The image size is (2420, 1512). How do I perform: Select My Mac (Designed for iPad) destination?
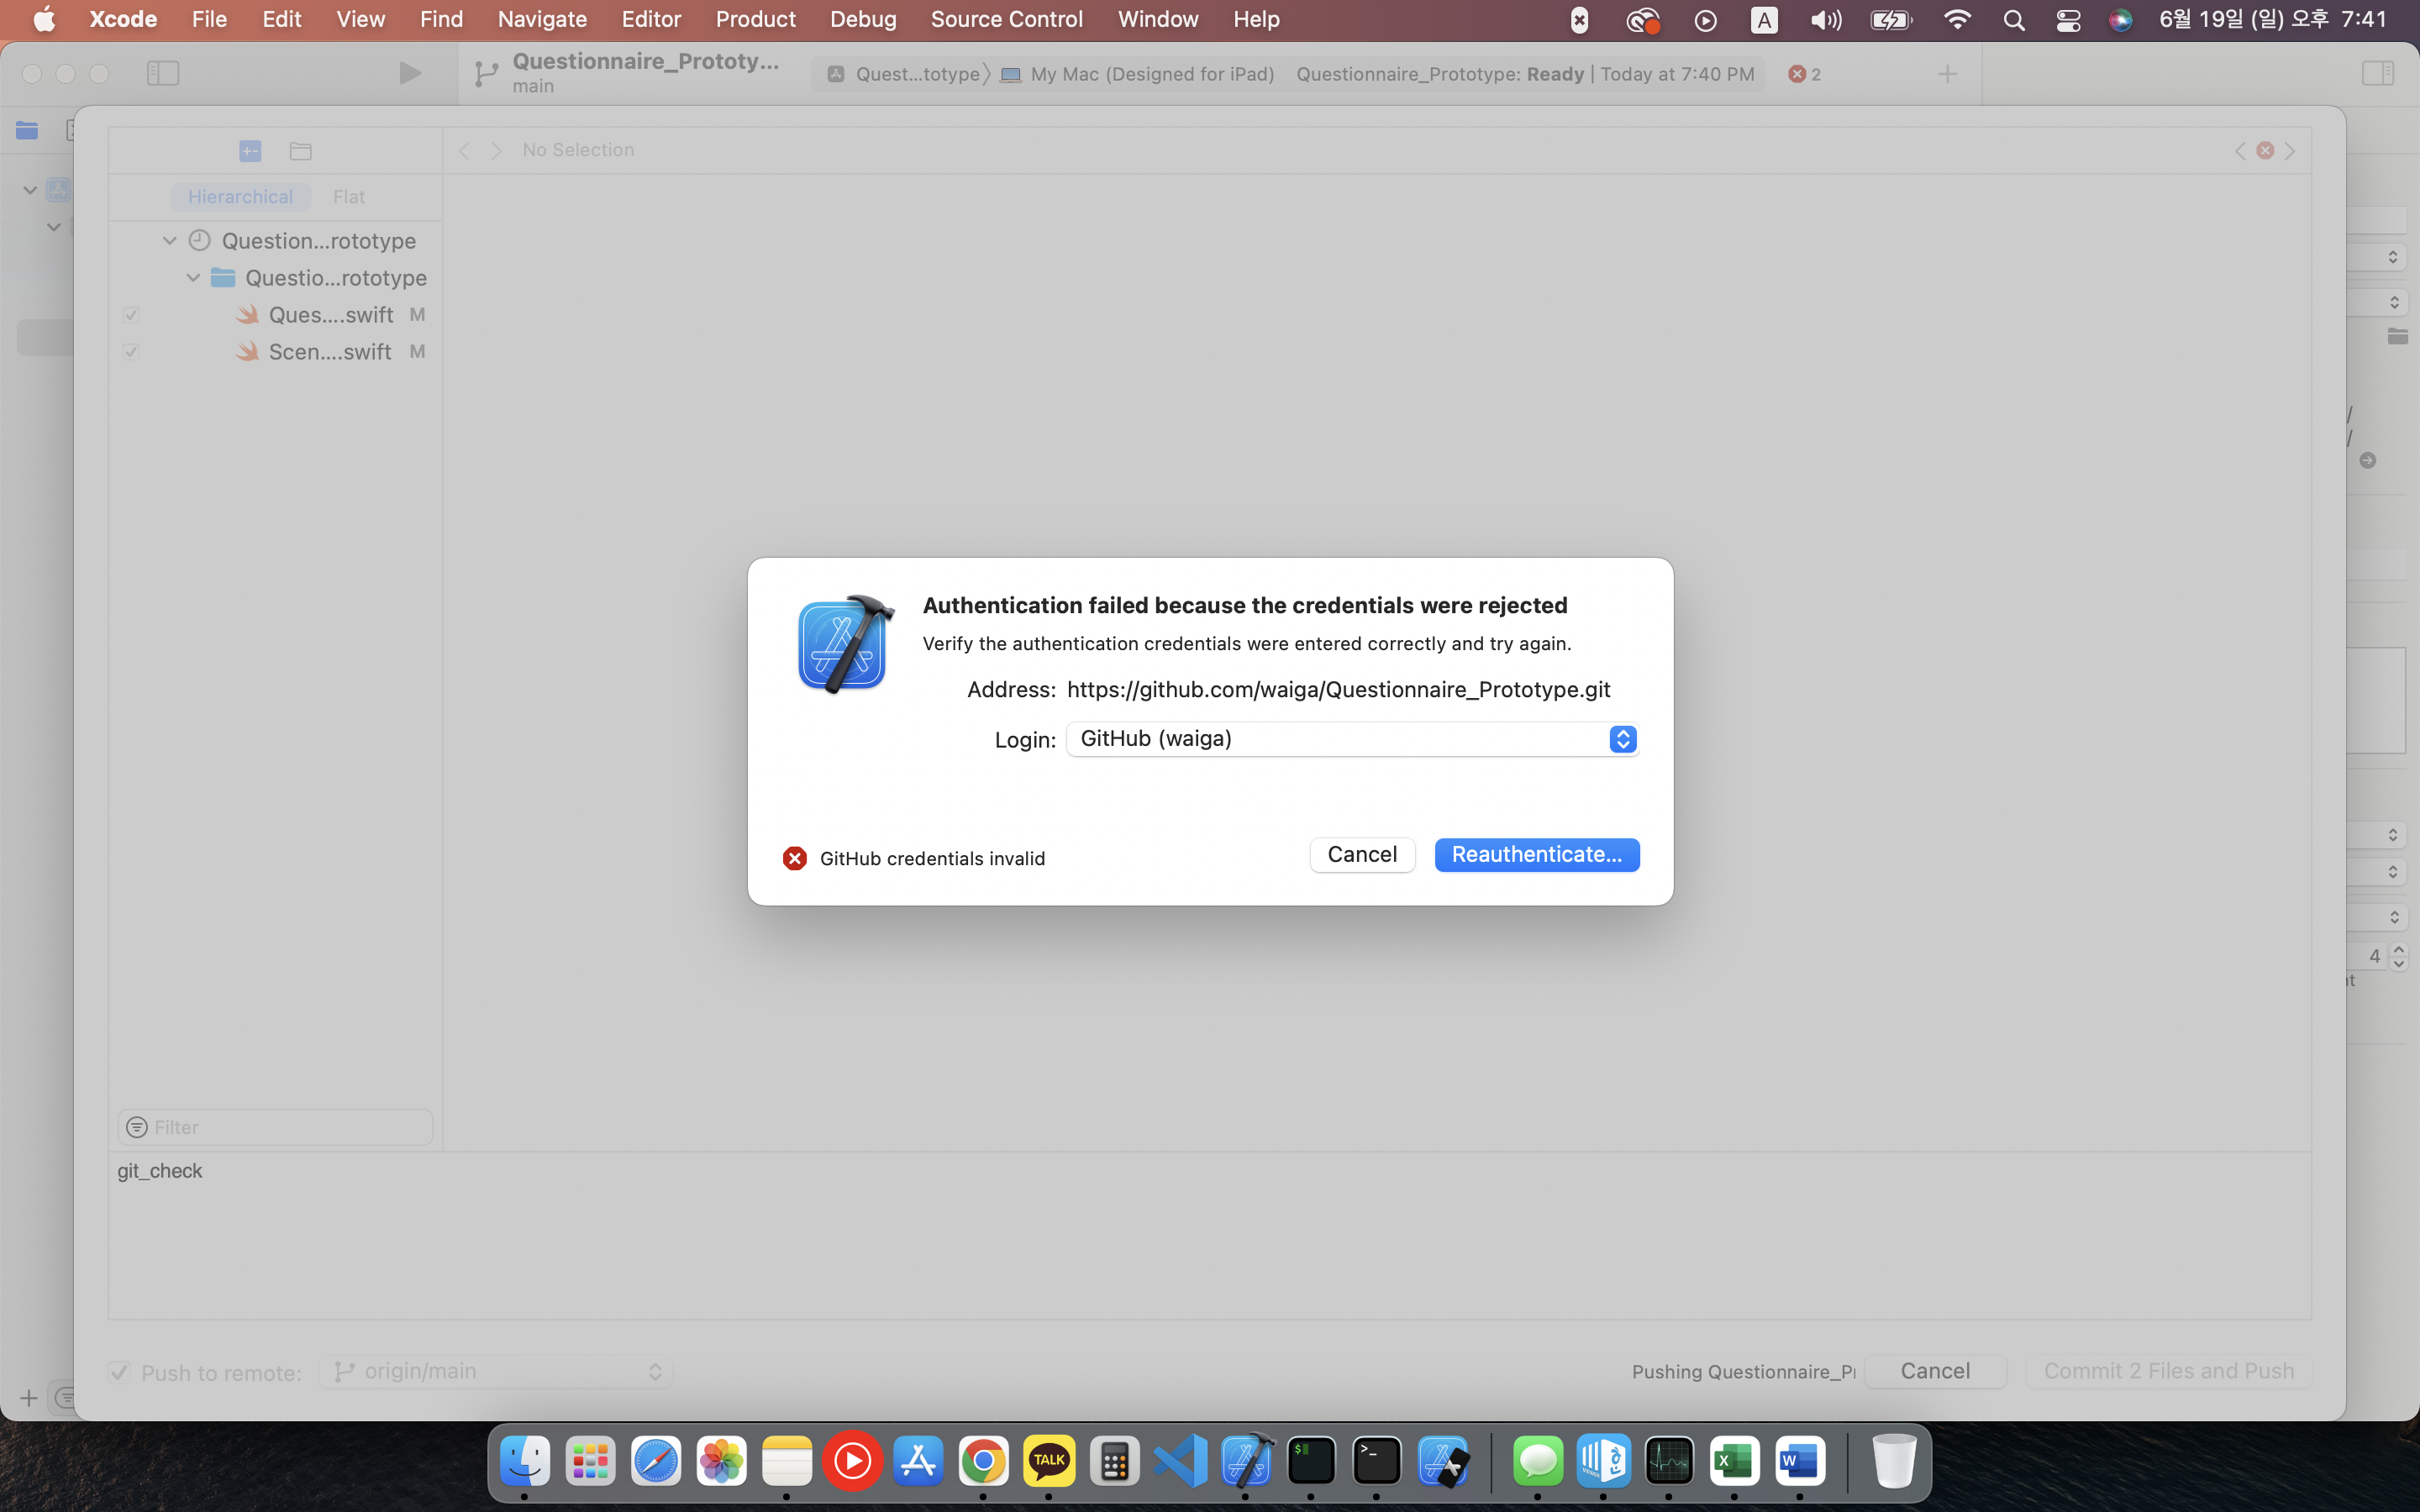tap(1138, 74)
